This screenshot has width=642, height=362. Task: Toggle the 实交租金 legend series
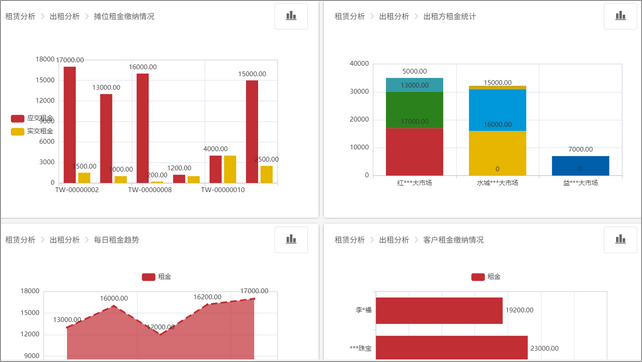[x=32, y=131]
